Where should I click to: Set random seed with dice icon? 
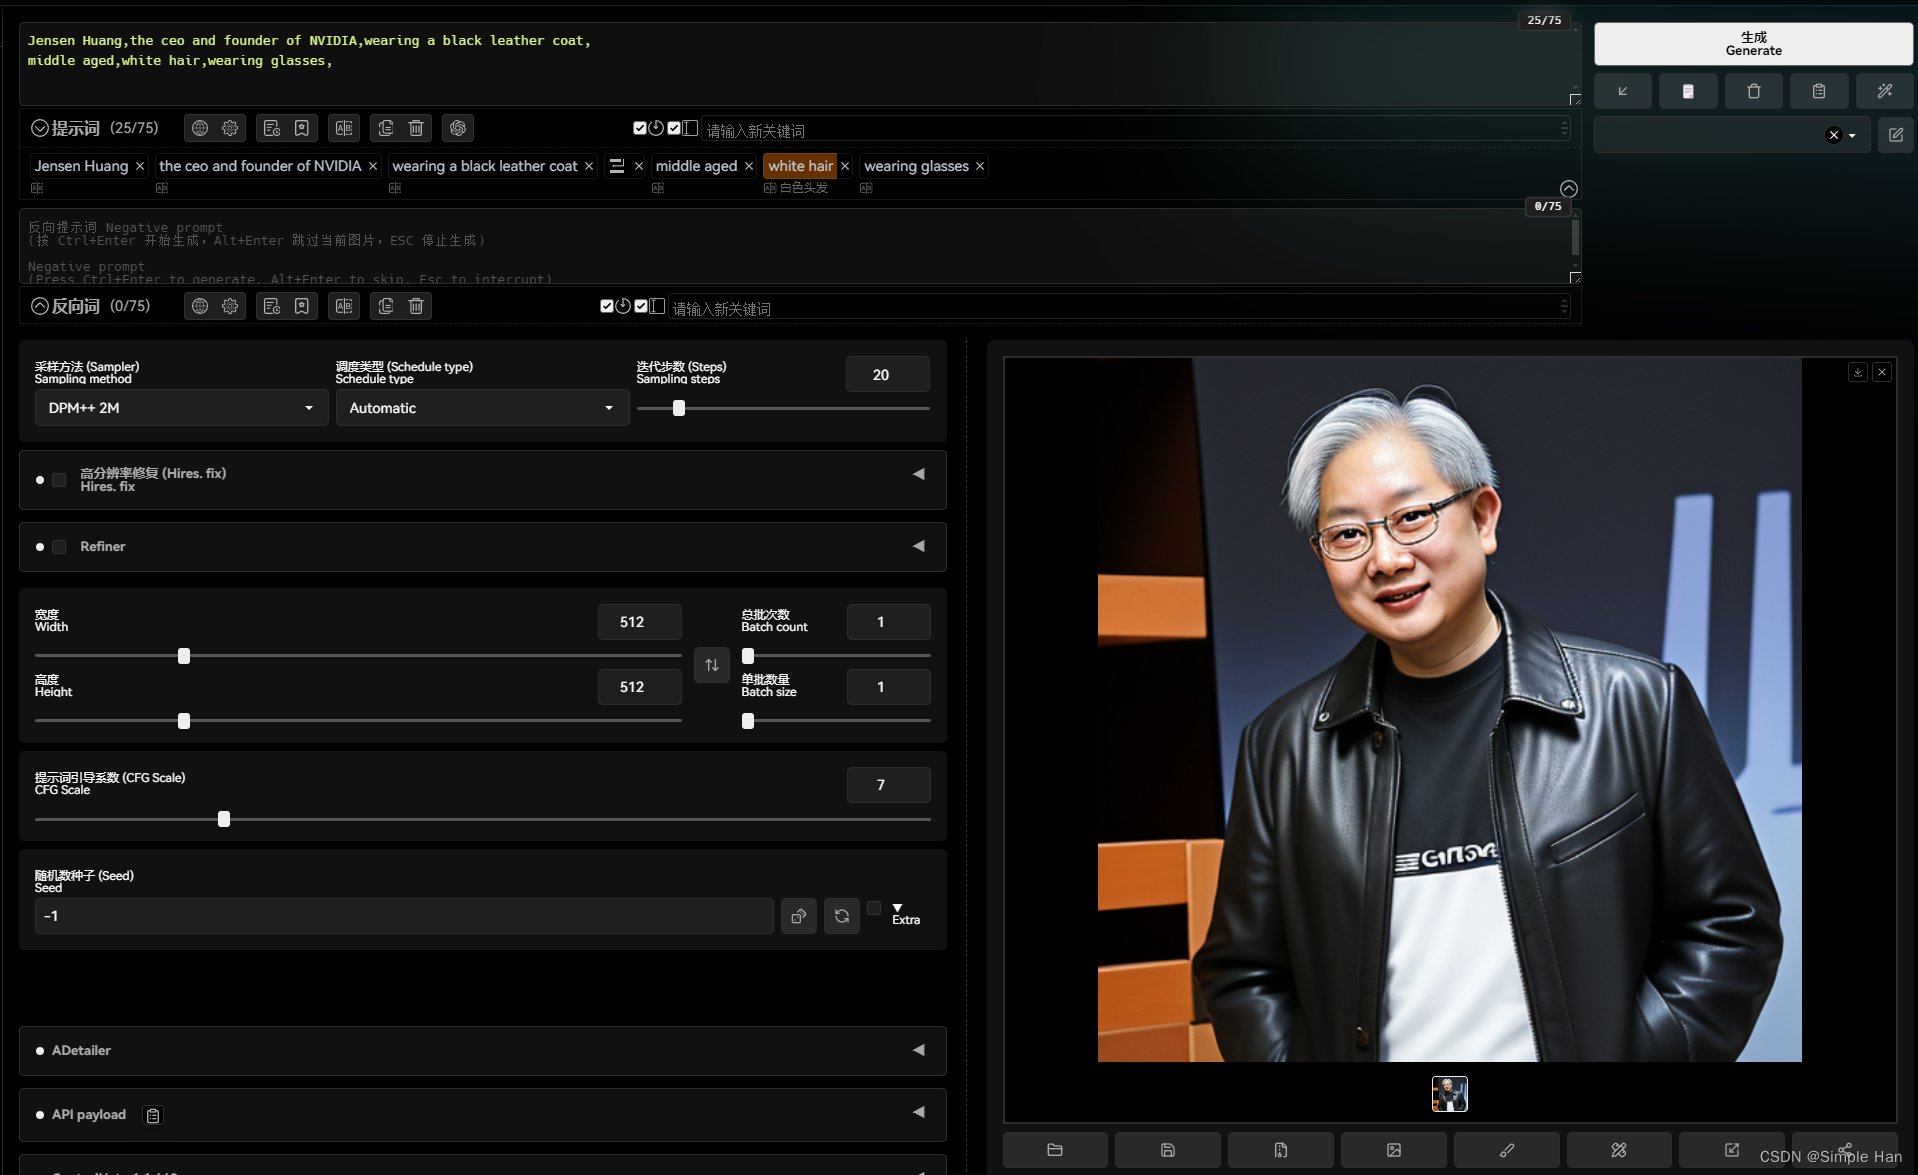coord(798,916)
